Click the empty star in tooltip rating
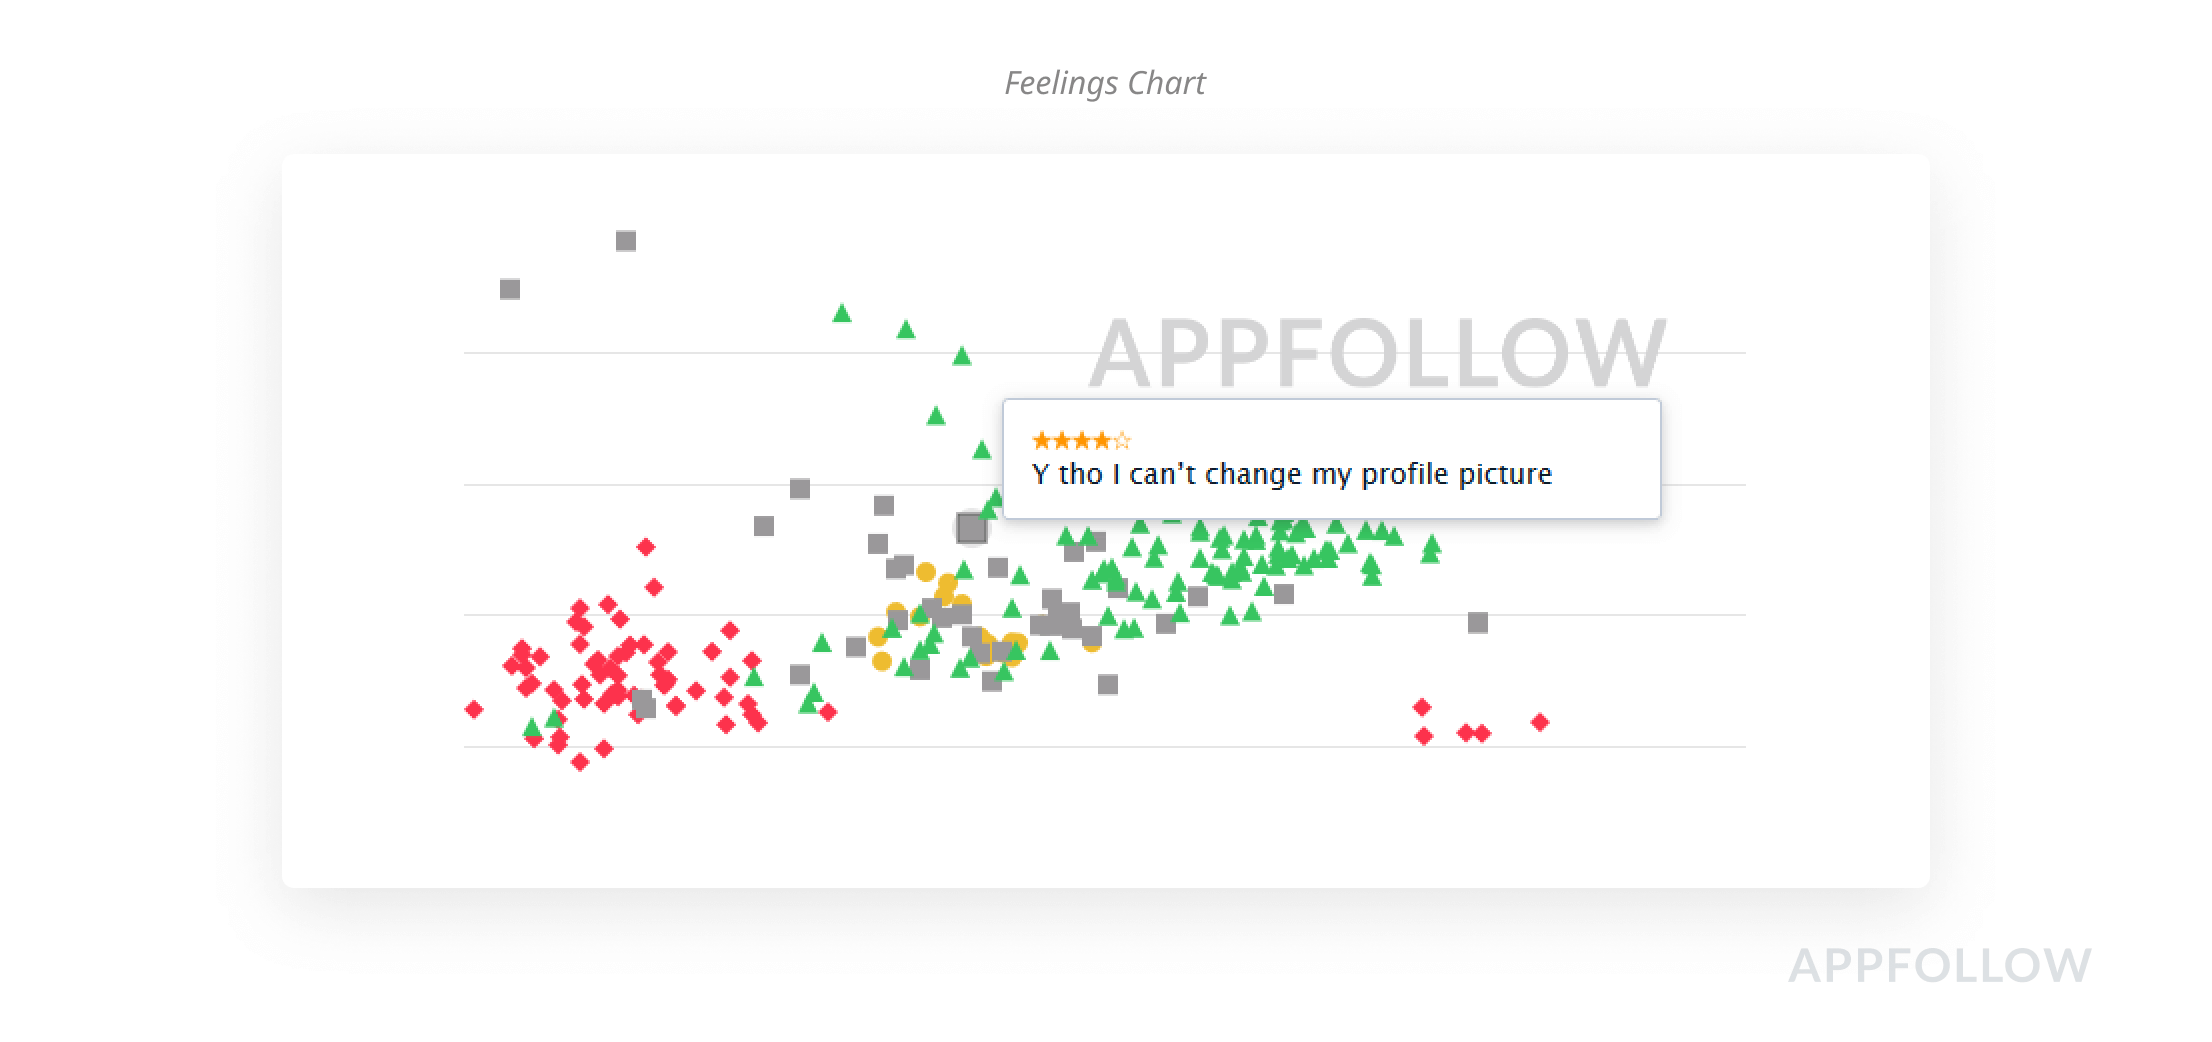2212x1042 pixels. click(1122, 441)
